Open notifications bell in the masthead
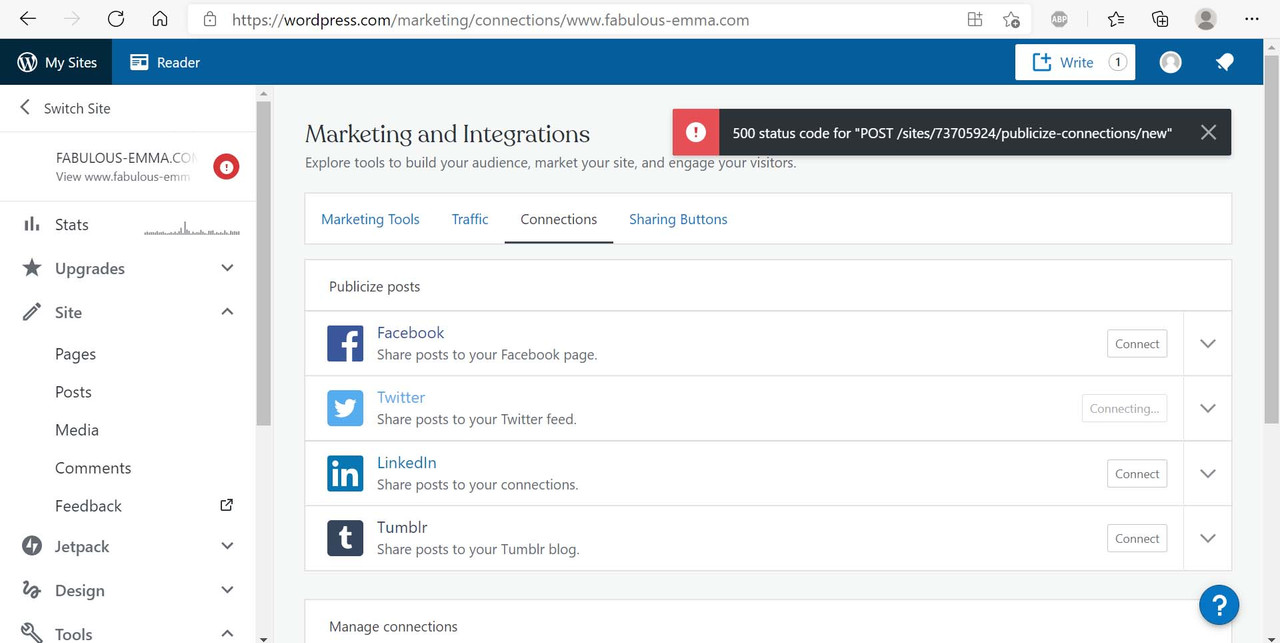 click(1224, 62)
